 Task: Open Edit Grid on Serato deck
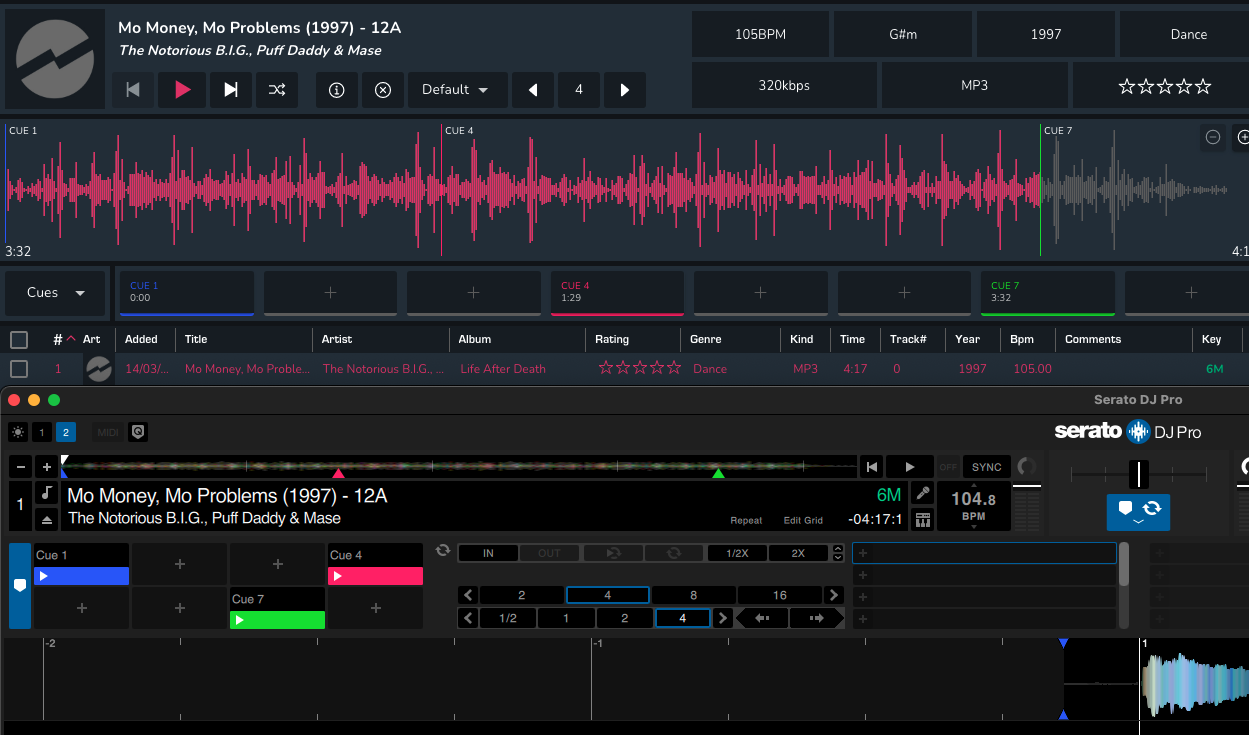click(803, 520)
